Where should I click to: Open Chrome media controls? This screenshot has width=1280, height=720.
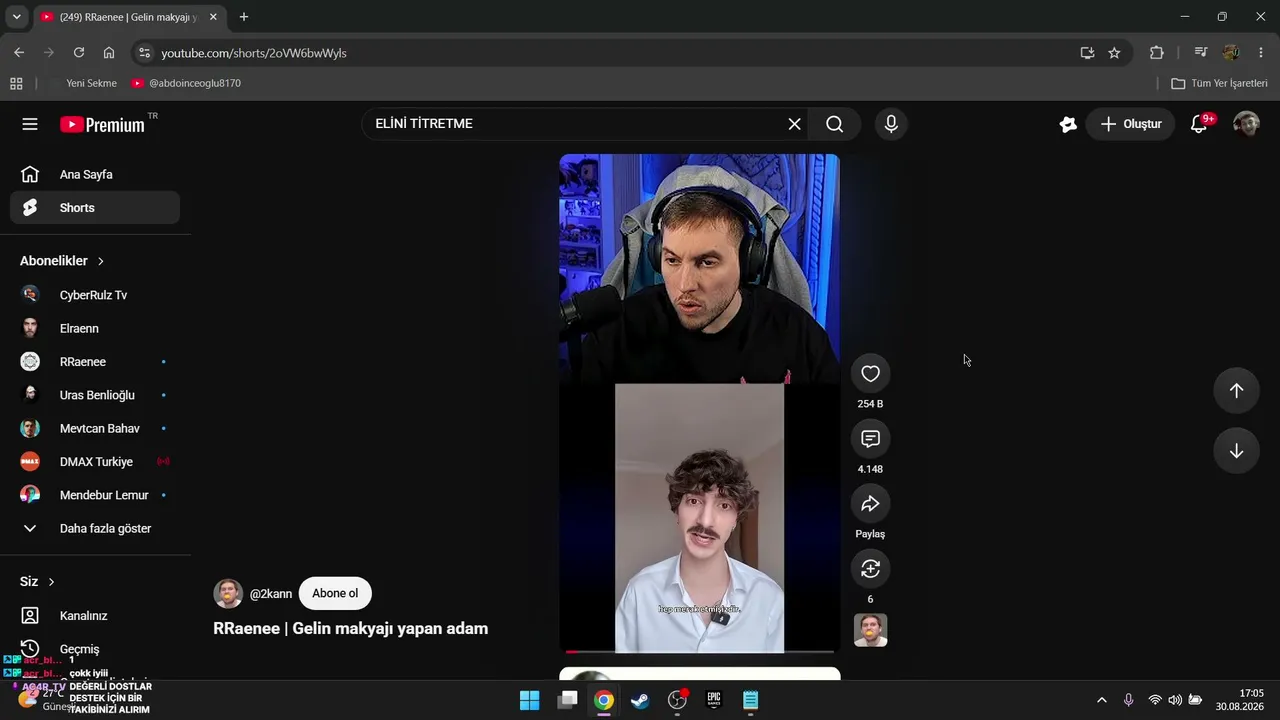(x=1201, y=53)
